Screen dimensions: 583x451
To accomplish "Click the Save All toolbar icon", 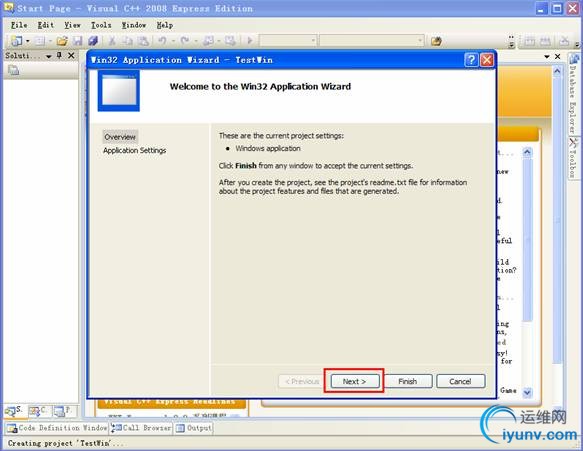I will 93,41.
